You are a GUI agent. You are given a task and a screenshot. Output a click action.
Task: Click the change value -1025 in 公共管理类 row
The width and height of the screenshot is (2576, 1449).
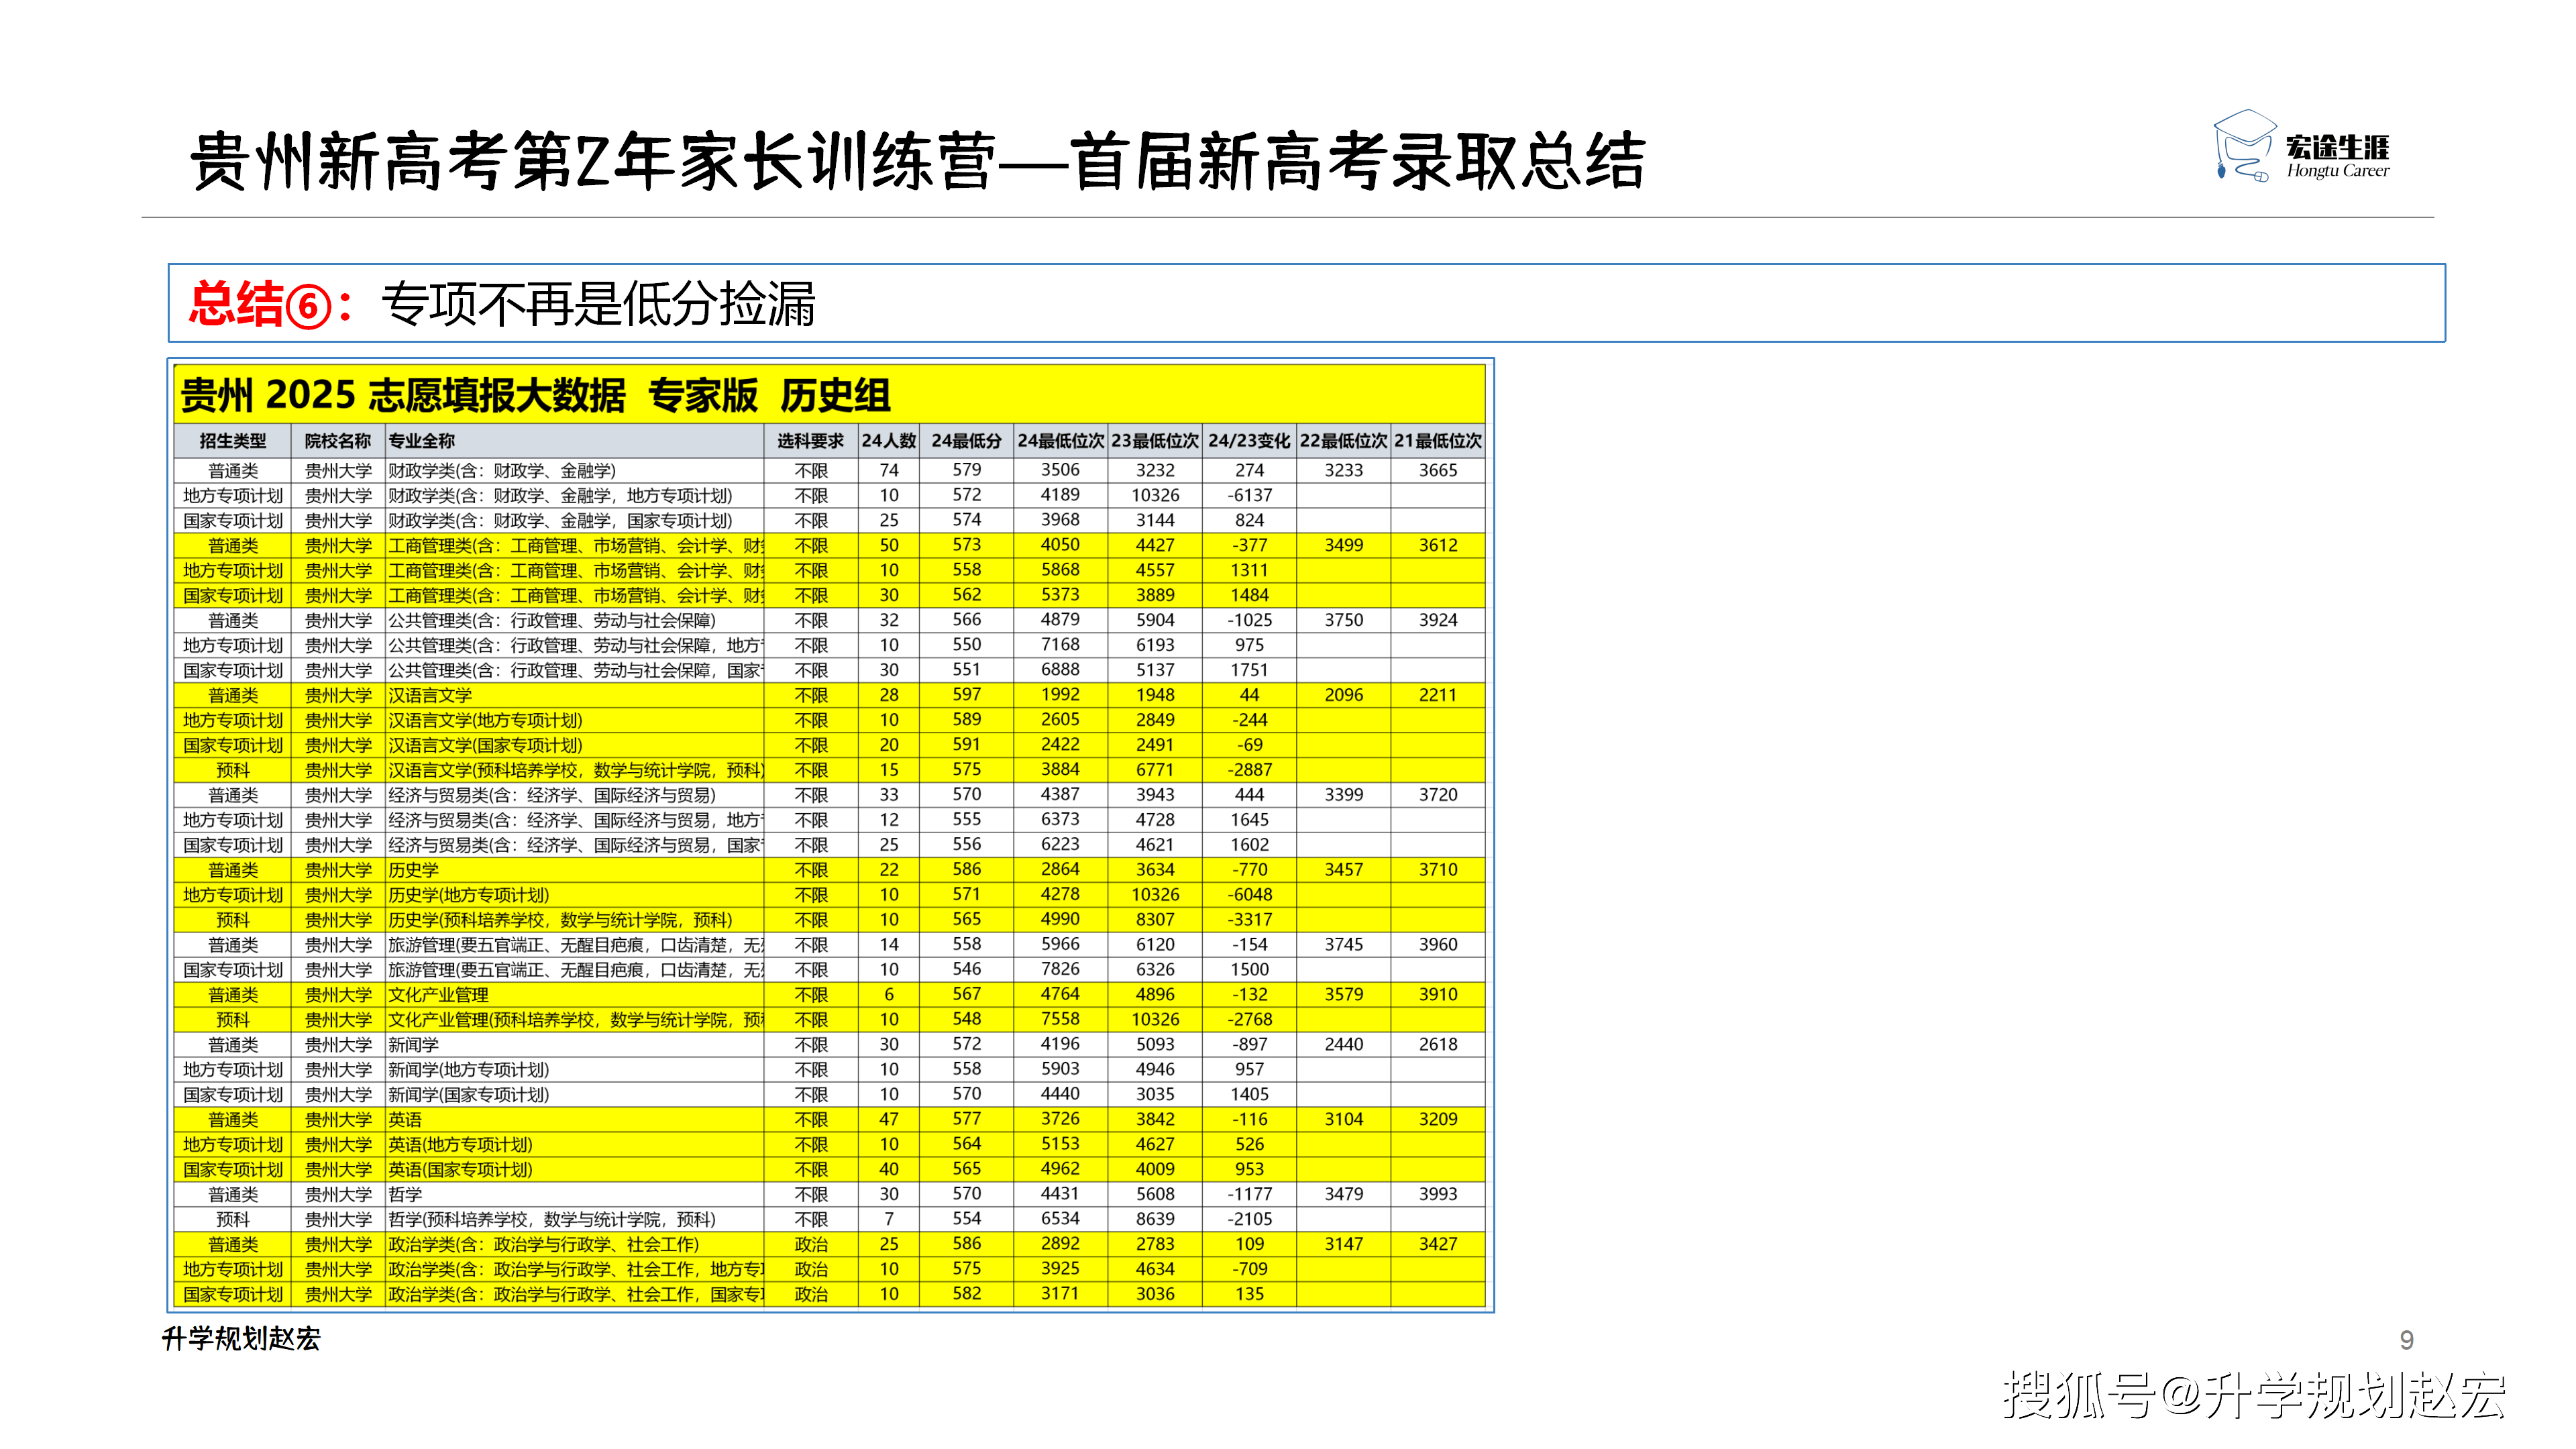(x=1250, y=620)
